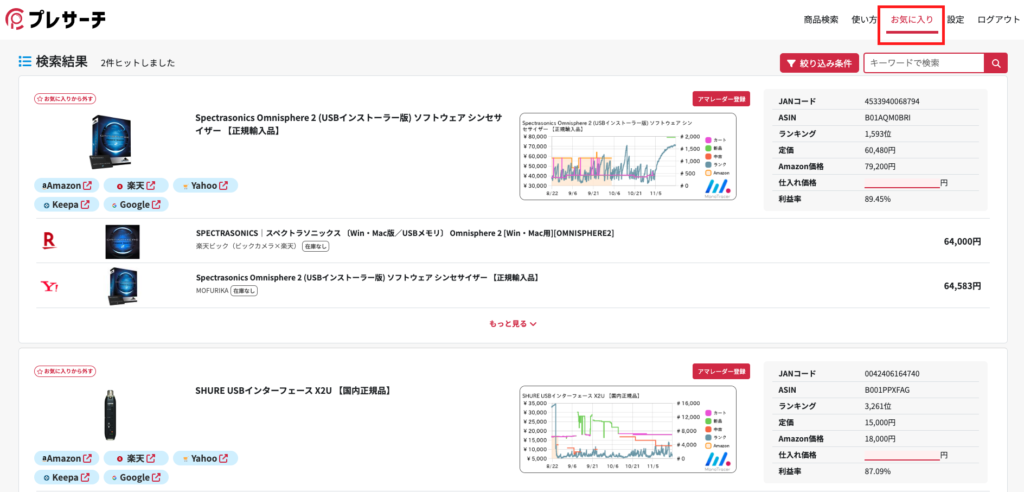The image size is (1024, 492).
Task: Click the Omnisphere 2 price history chart
Action: coord(627,155)
